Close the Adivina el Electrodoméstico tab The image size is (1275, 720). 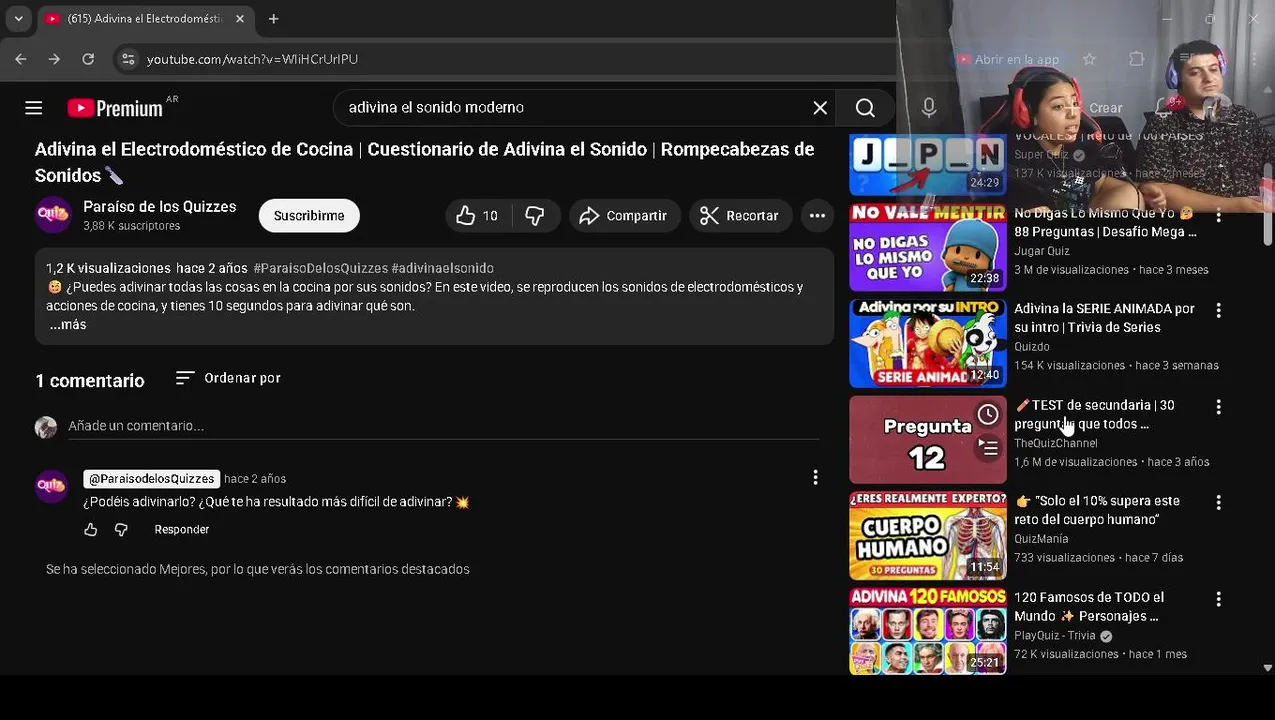pos(240,19)
